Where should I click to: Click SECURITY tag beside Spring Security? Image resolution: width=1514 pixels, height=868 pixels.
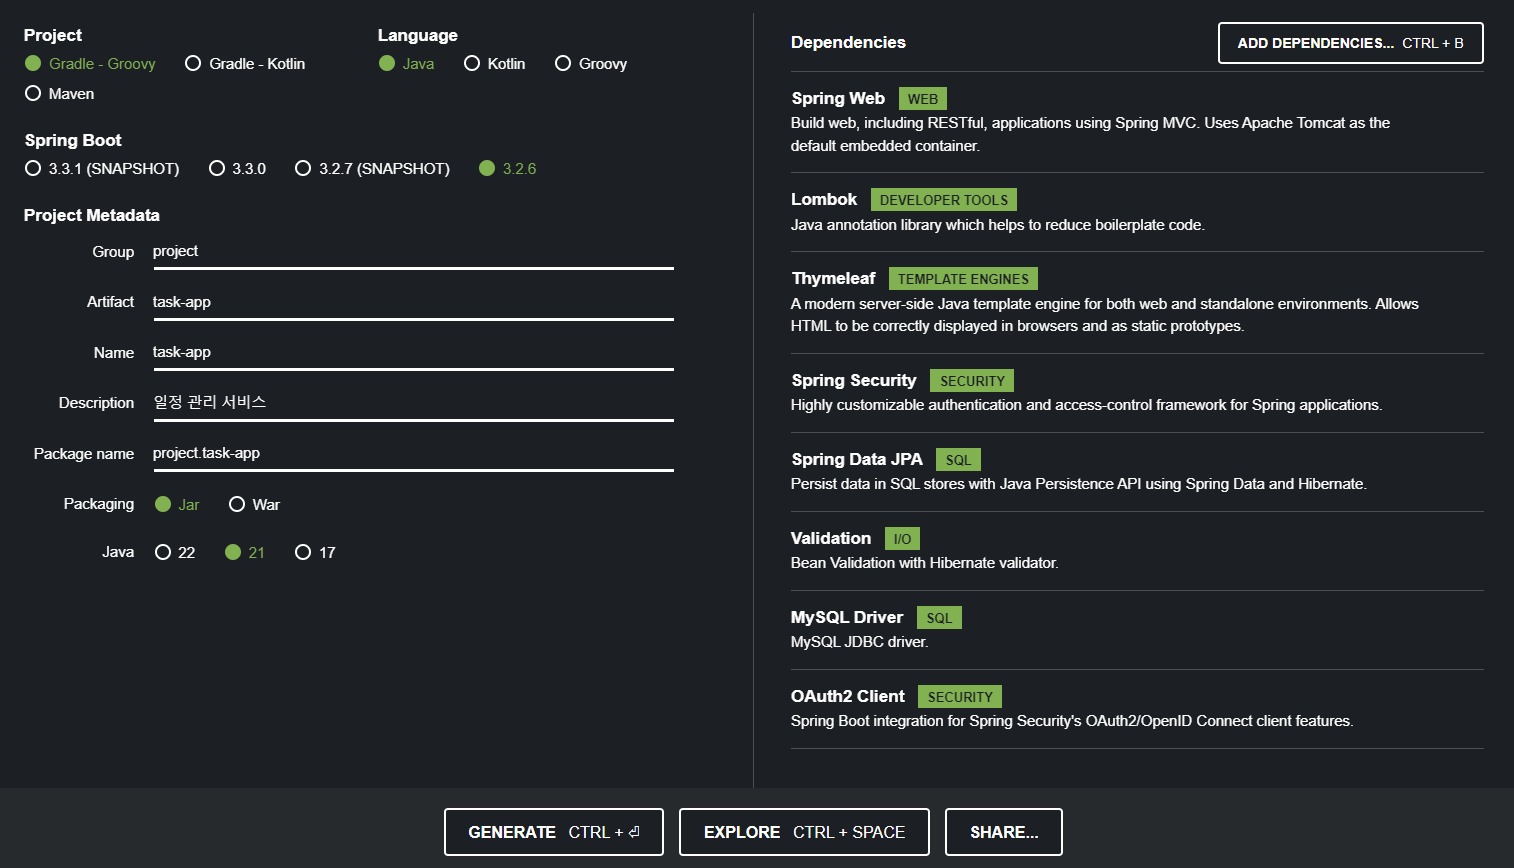point(972,381)
